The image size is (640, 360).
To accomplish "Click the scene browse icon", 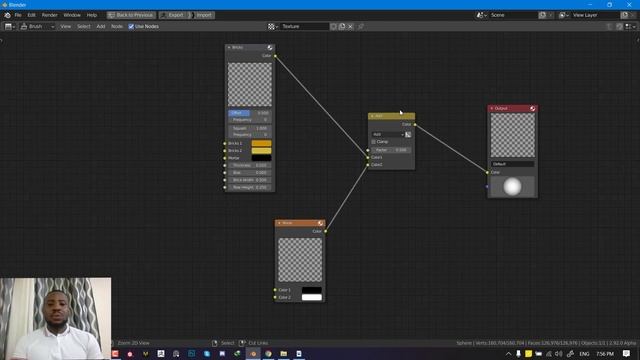I will [481, 15].
